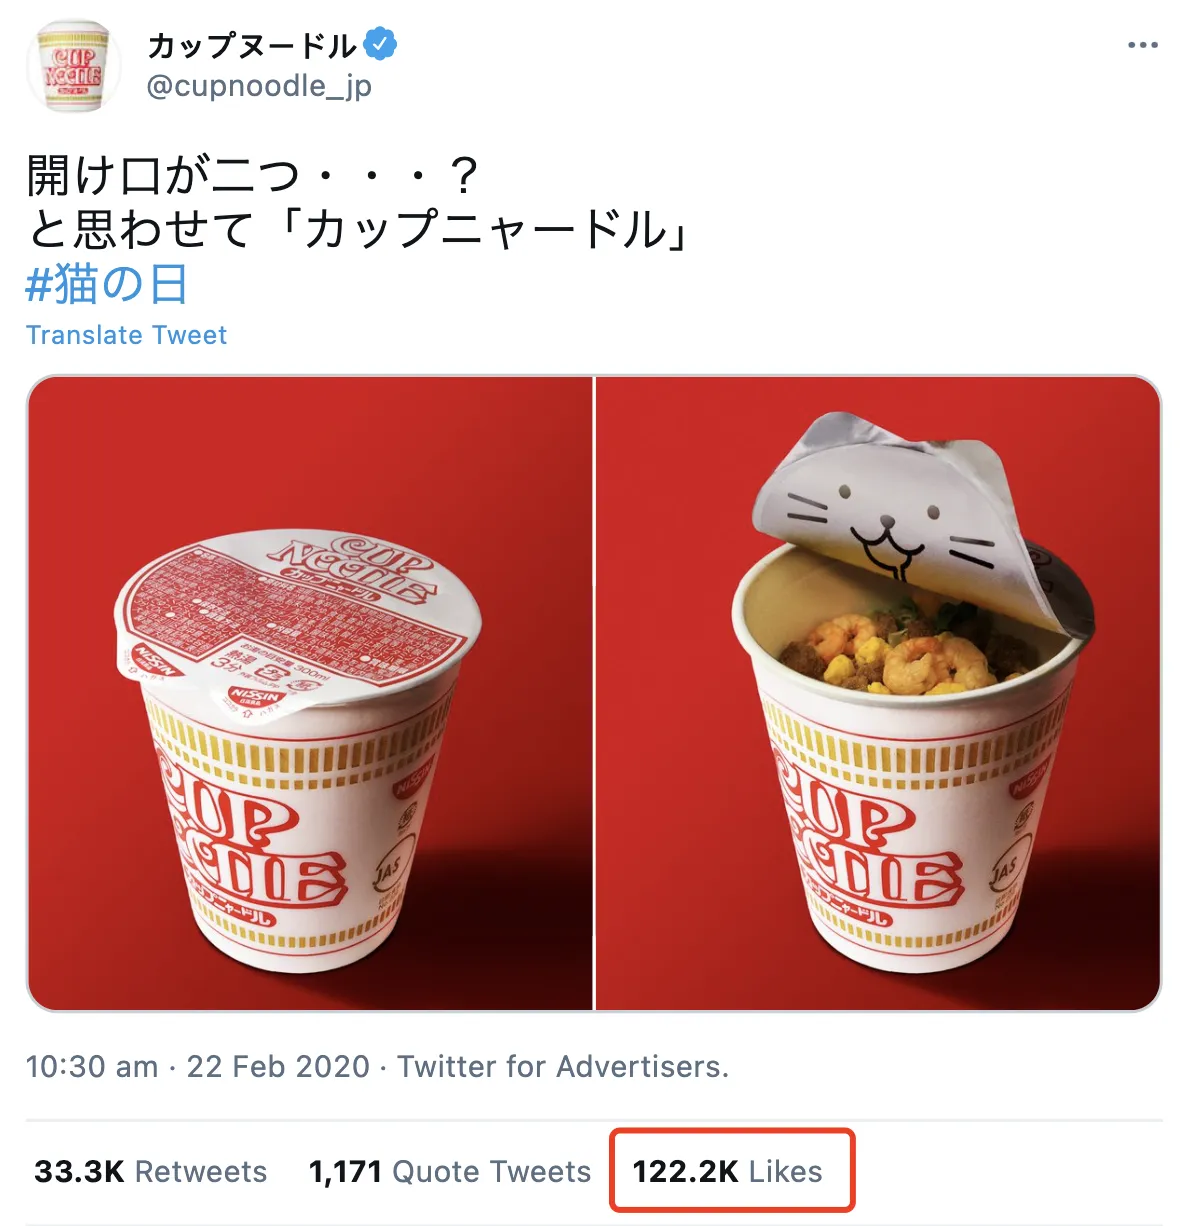The width and height of the screenshot is (1192, 1226).
Task: Click the divider between the two photos
Action: [x=594, y=693]
